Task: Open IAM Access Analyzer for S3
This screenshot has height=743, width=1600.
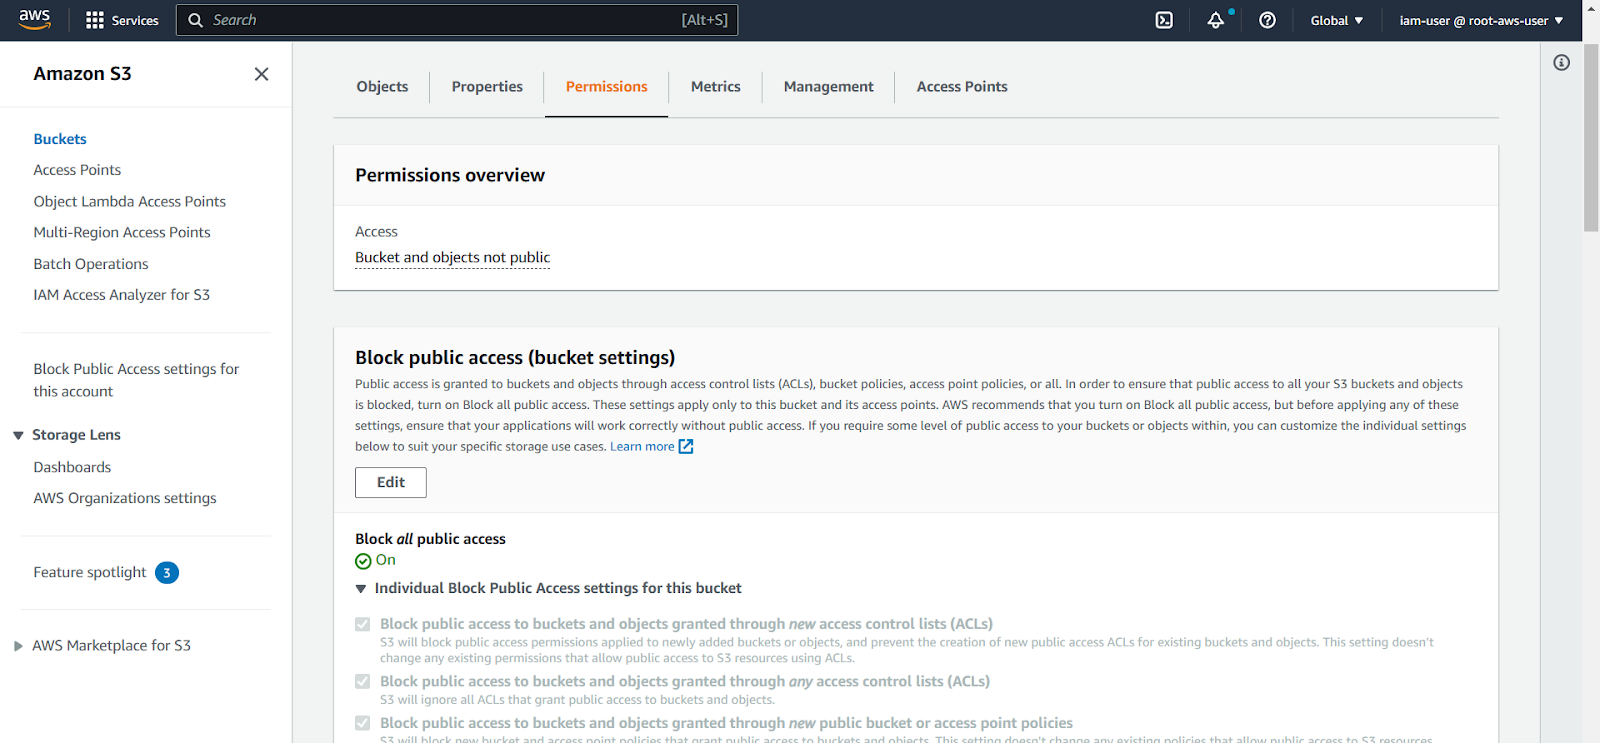Action: (x=122, y=295)
